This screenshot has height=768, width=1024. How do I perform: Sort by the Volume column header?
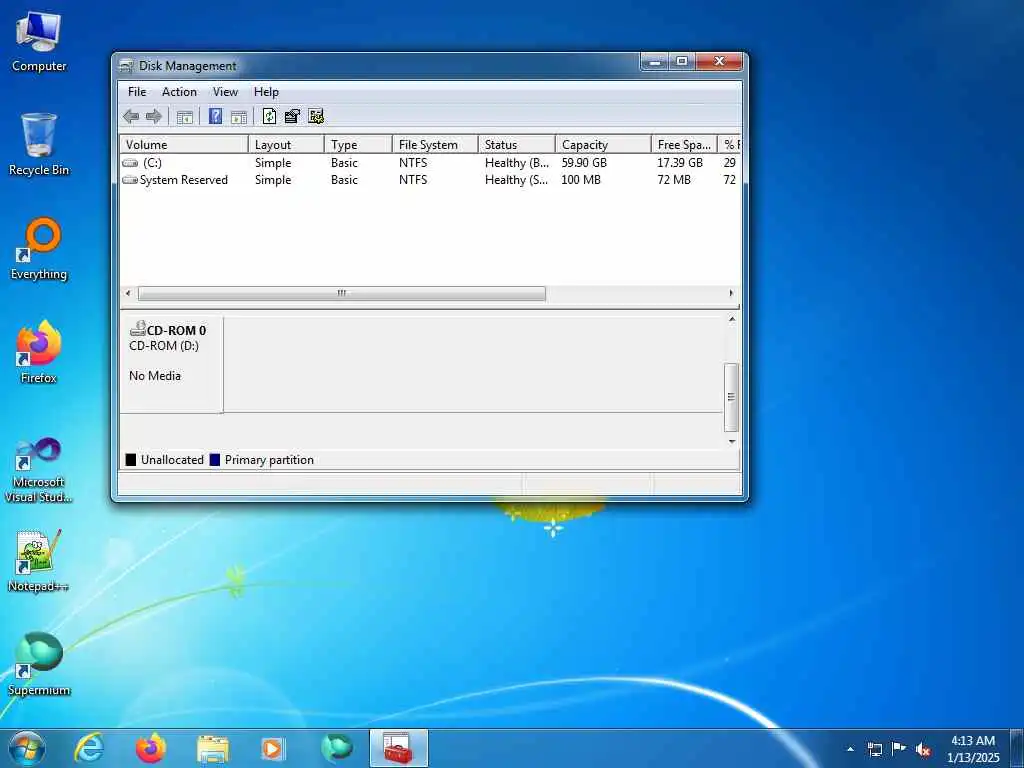click(184, 144)
